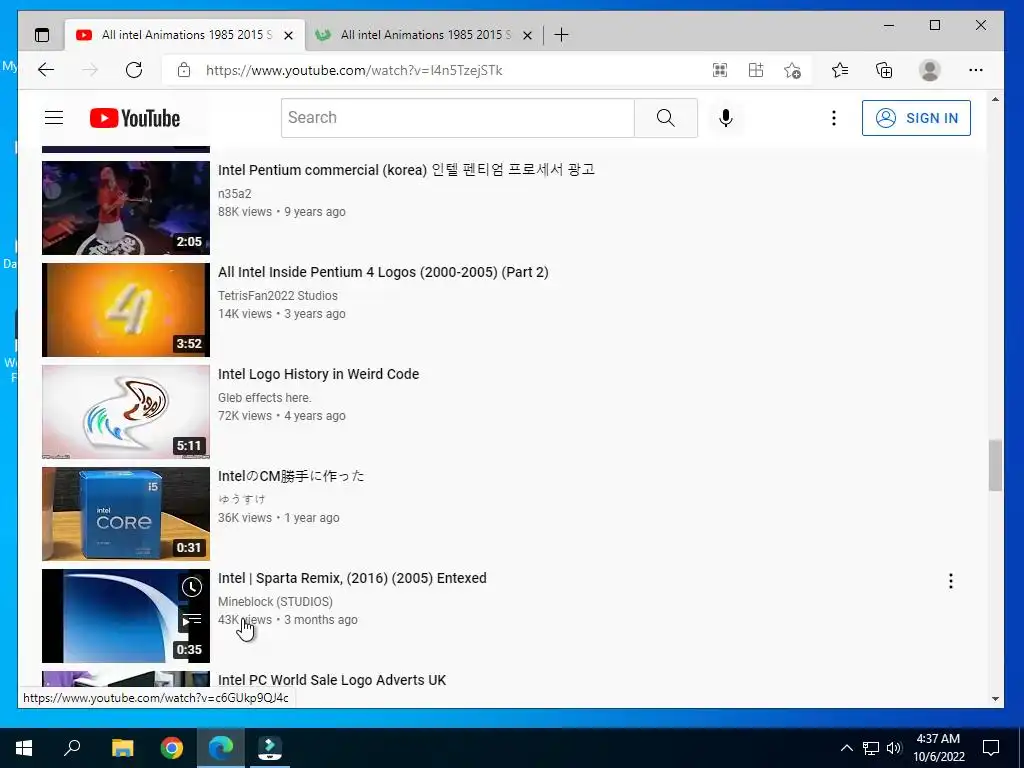This screenshot has height=768, width=1024.
Task: Show hidden system tray icons
Action: pos(846,748)
